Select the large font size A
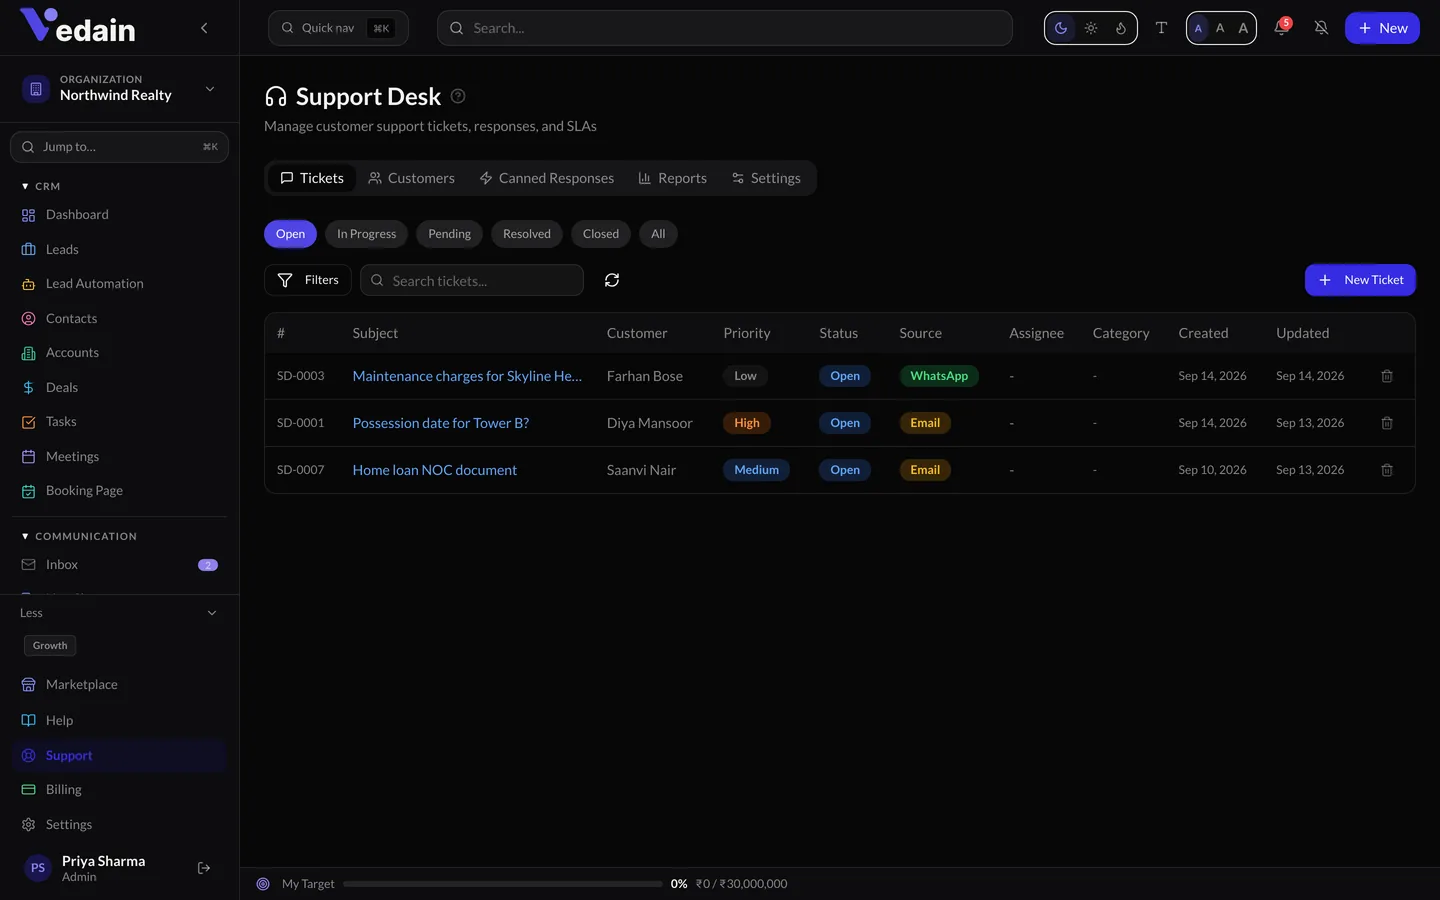Screen dimensions: 1440x900 point(1243,28)
